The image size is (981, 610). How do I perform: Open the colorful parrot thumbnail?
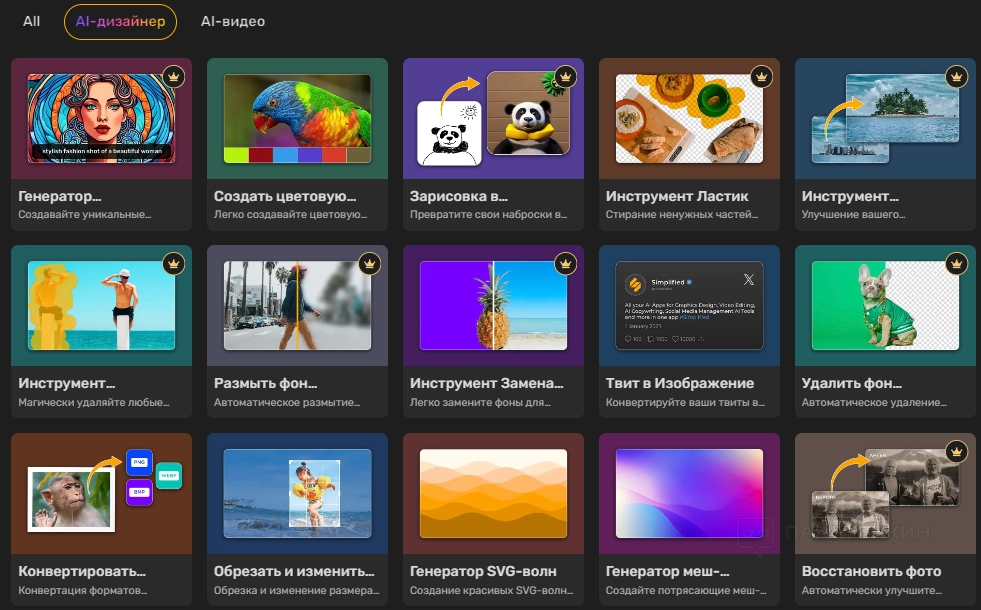tap(297, 118)
